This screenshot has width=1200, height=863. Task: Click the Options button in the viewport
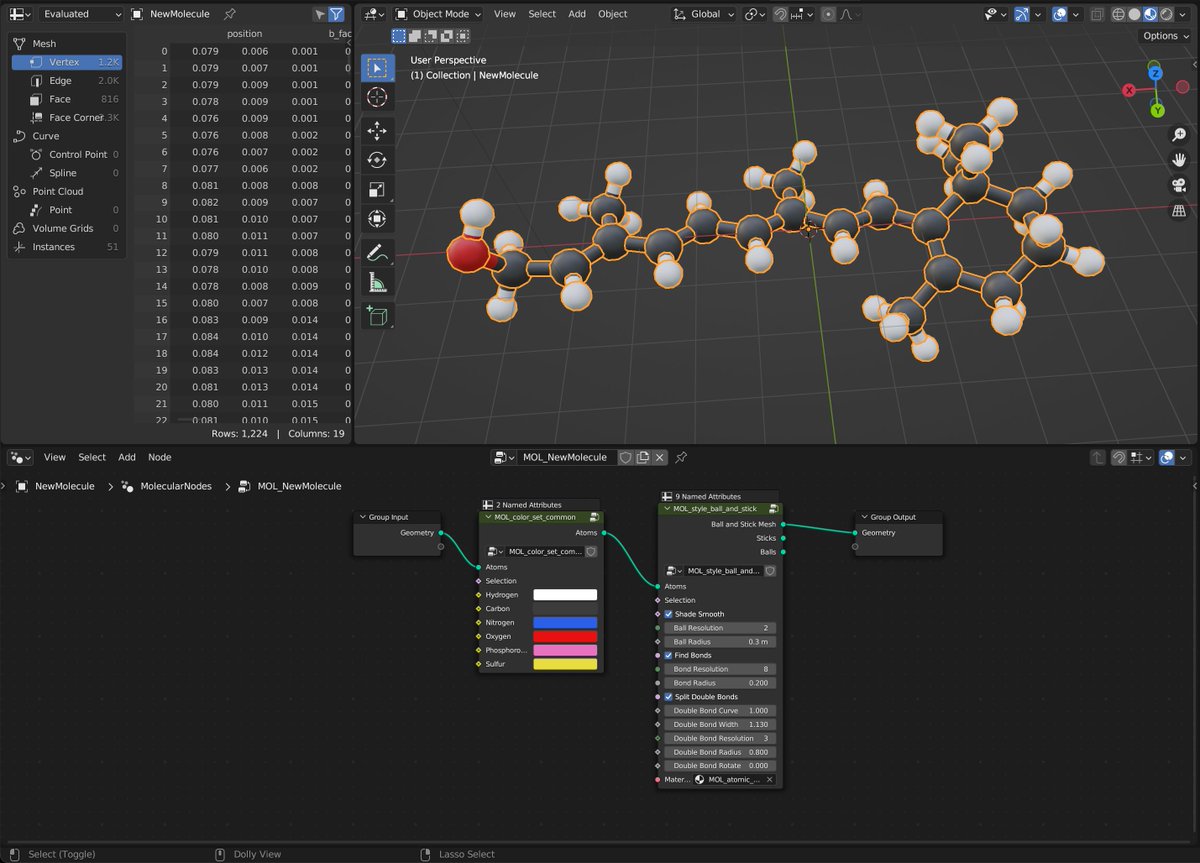point(1163,35)
